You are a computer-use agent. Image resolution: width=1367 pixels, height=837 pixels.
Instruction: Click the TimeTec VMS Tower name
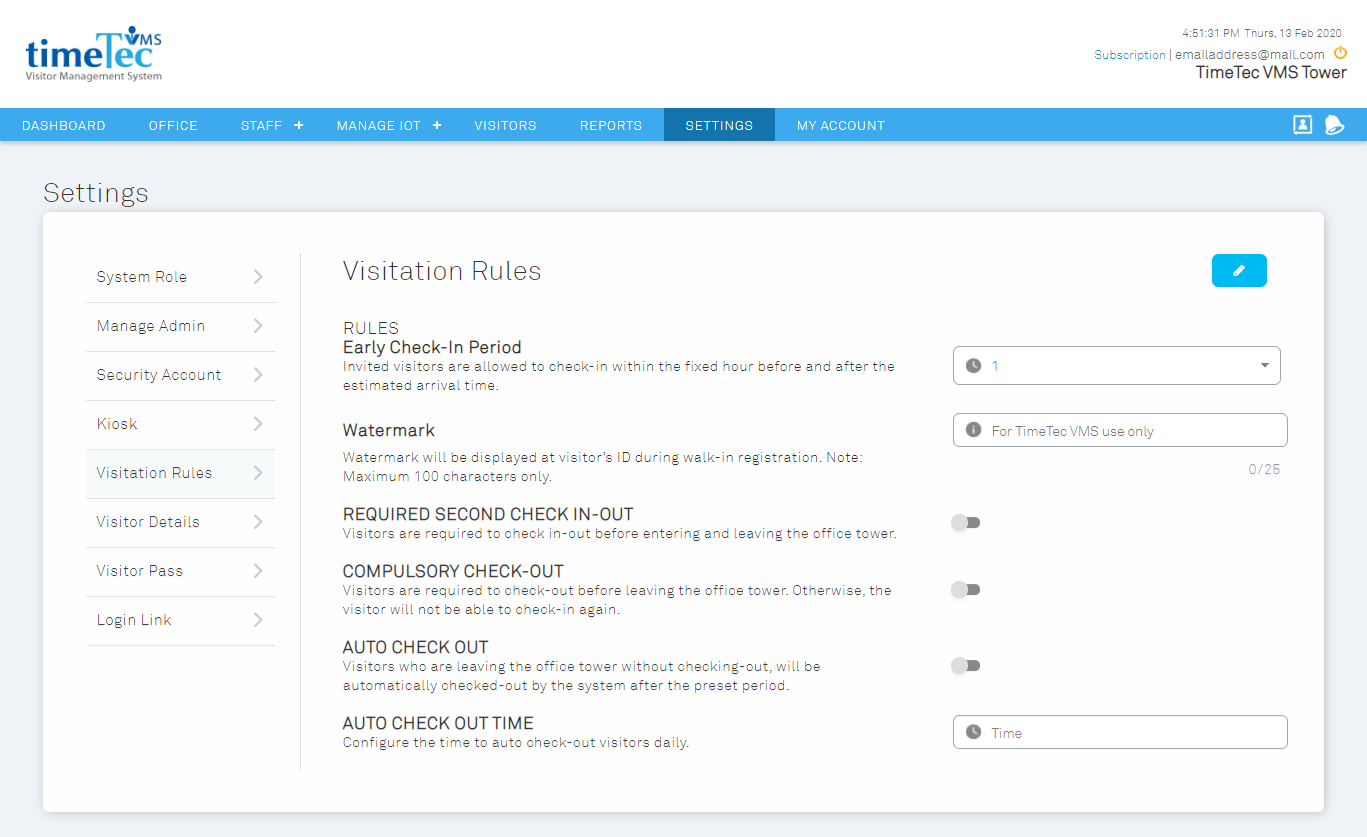[x=1271, y=73]
